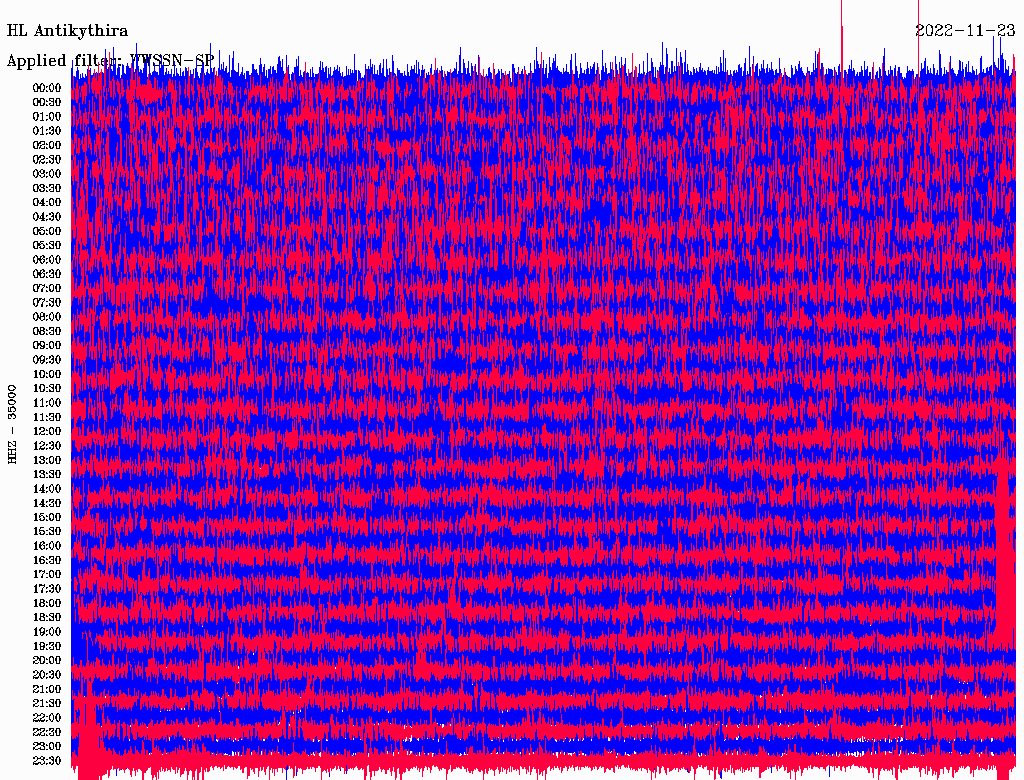Select the 08:00 time label
This screenshot has height=780, width=1024.
click(x=47, y=317)
